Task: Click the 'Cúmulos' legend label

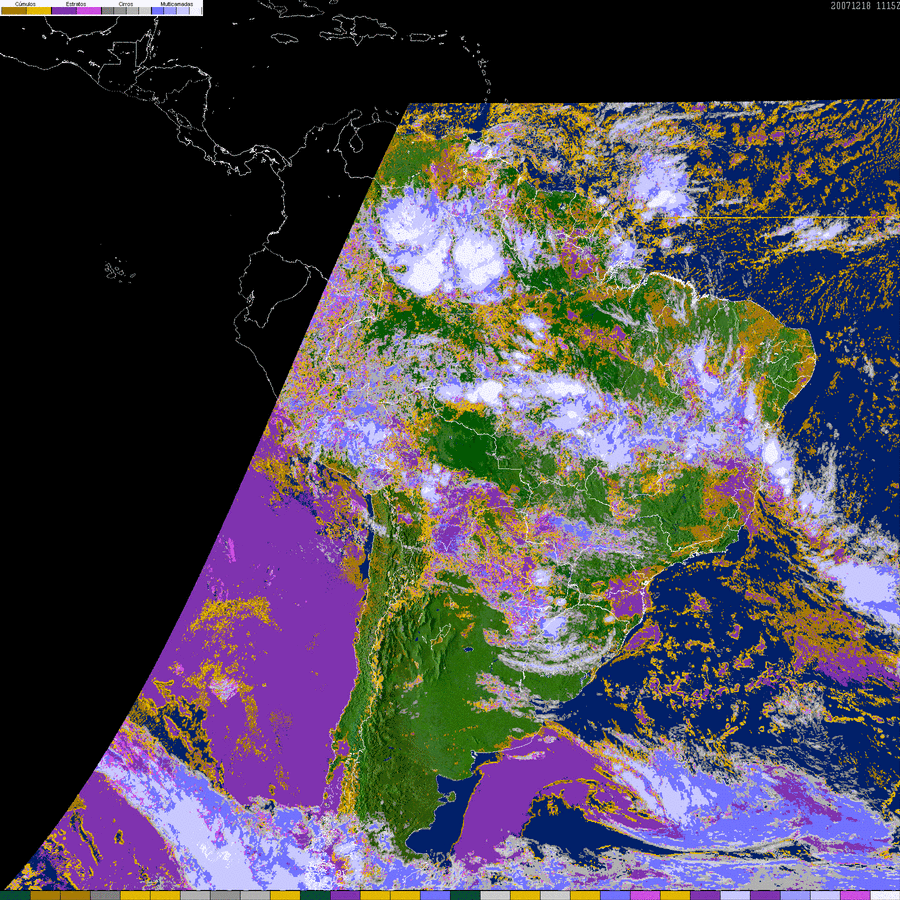Action: point(25,4)
